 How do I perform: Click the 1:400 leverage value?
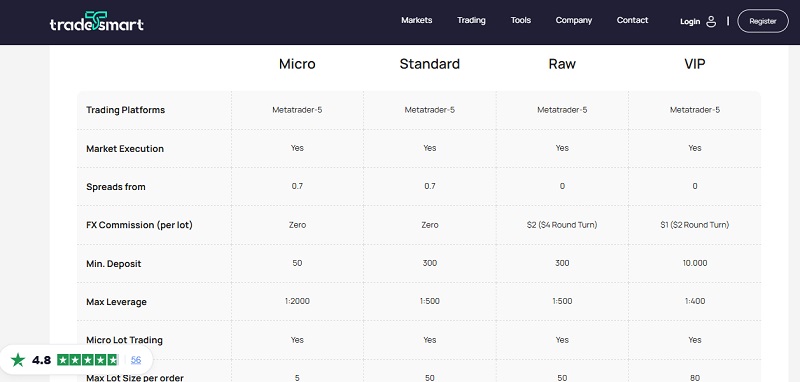695,301
